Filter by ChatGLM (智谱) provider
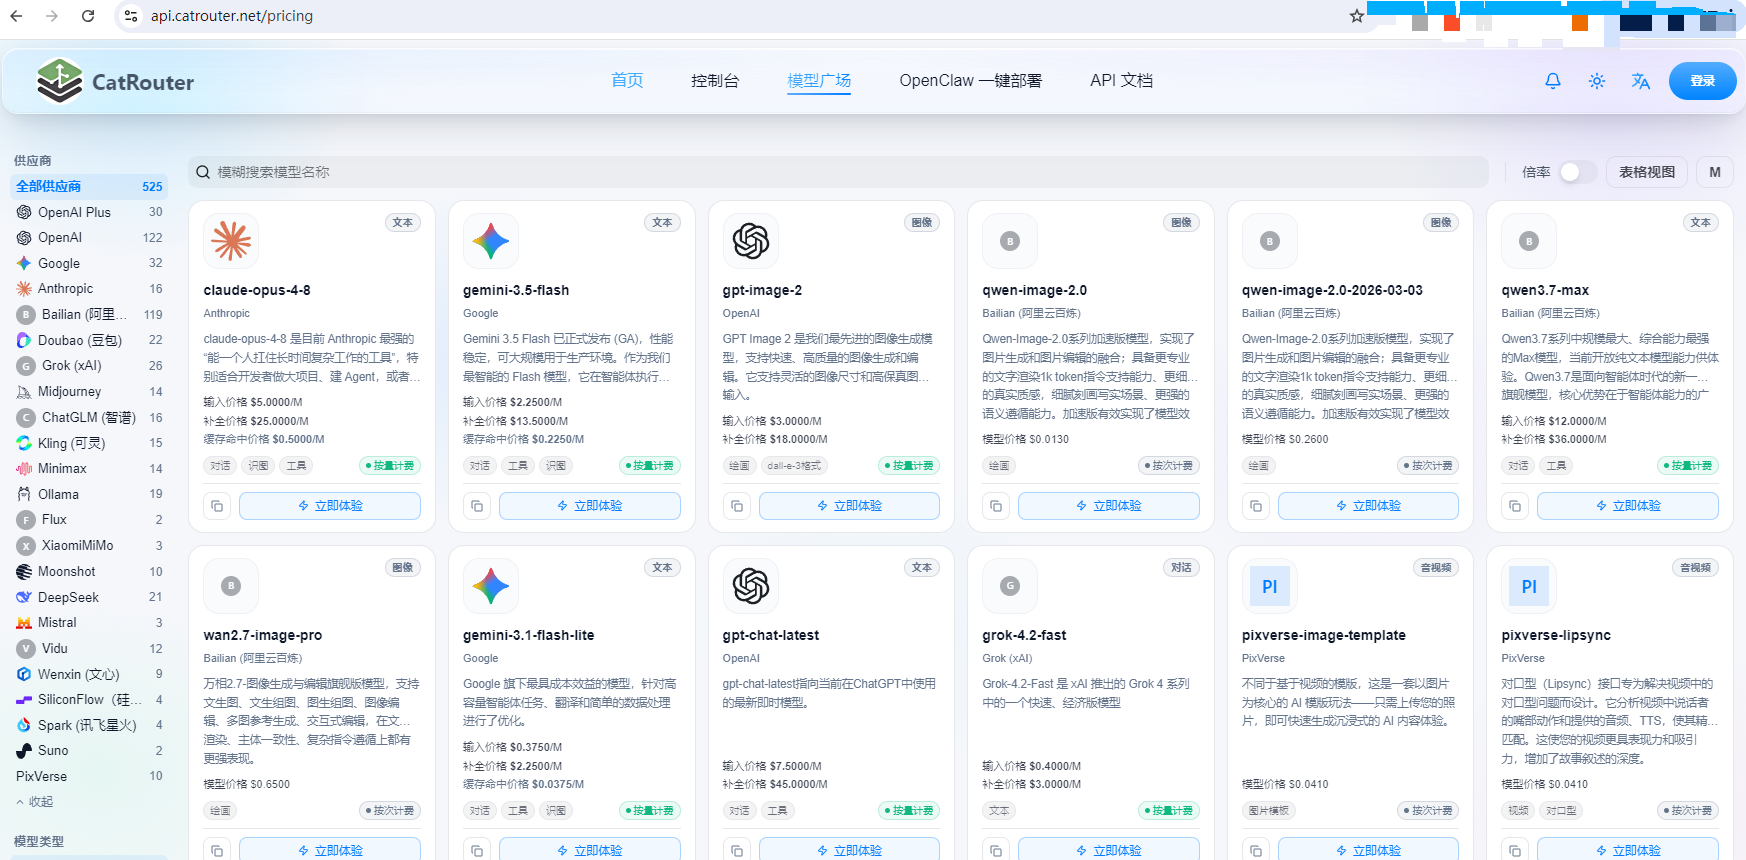The height and width of the screenshot is (860, 1746). pyautogui.click(x=89, y=417)
